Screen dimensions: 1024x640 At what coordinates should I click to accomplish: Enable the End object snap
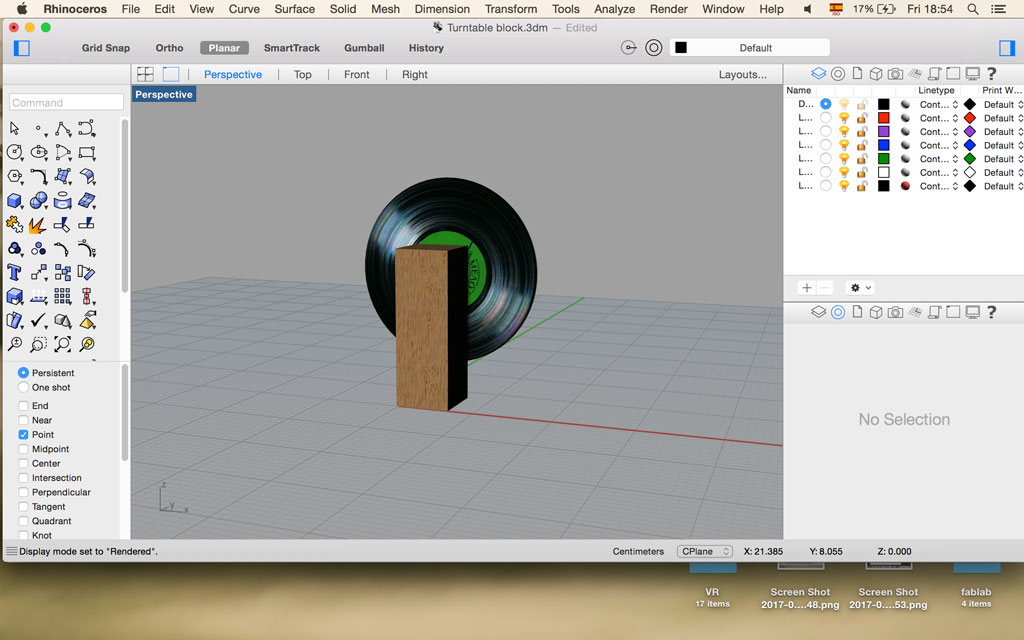click(24, 406)
